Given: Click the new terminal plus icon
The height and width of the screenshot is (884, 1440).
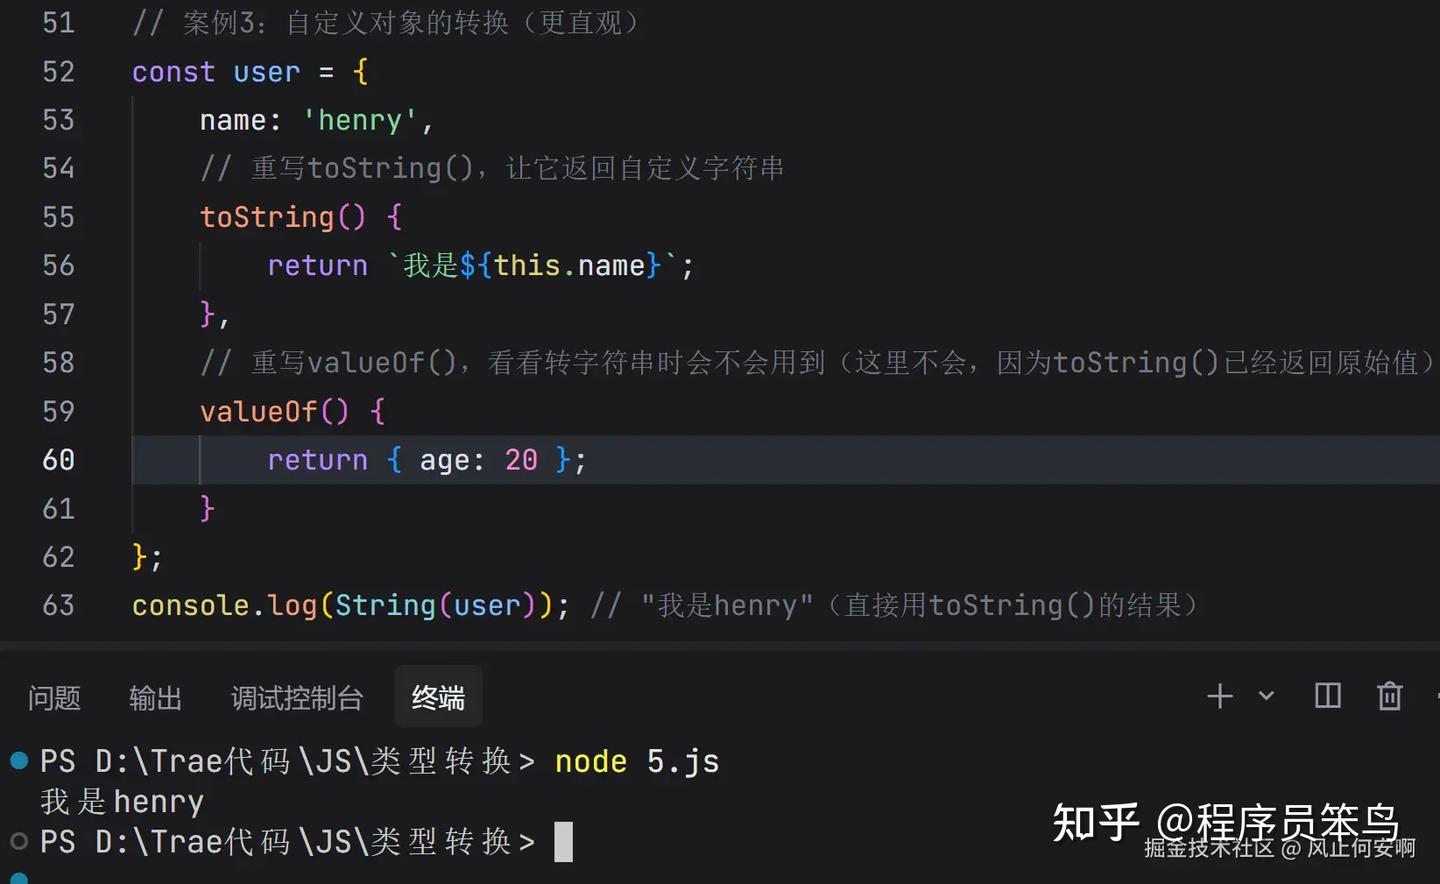Looking at the screenshot, I should pos(1219,696).
